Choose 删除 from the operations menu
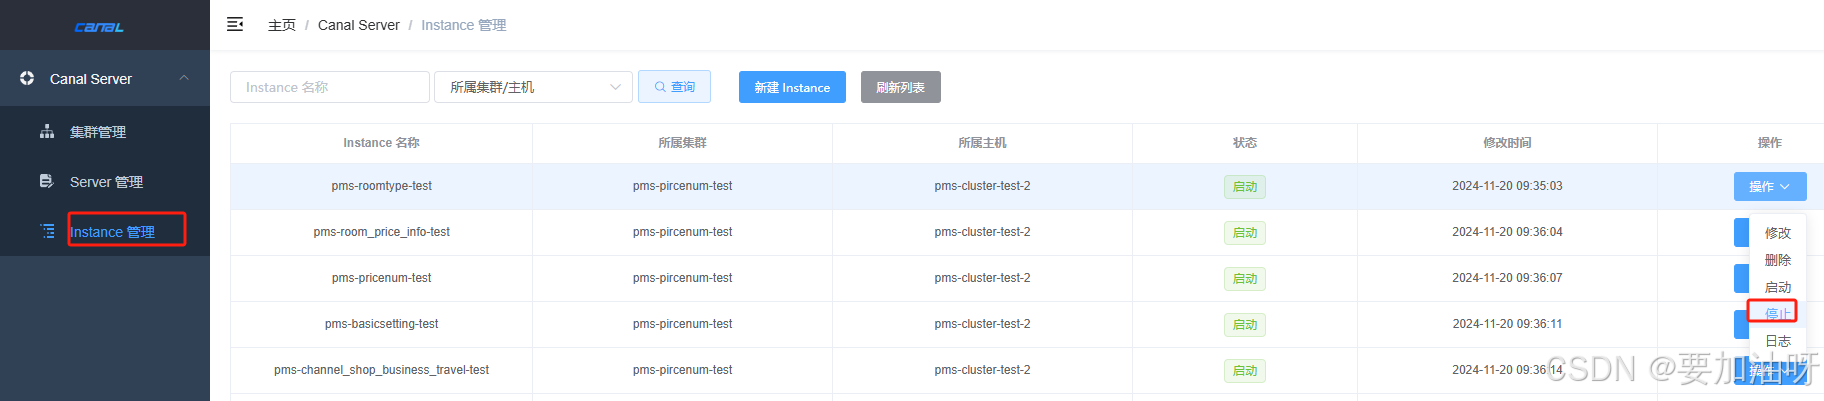Screen dimensions: 1824x401 click(x=1778, y=260)
